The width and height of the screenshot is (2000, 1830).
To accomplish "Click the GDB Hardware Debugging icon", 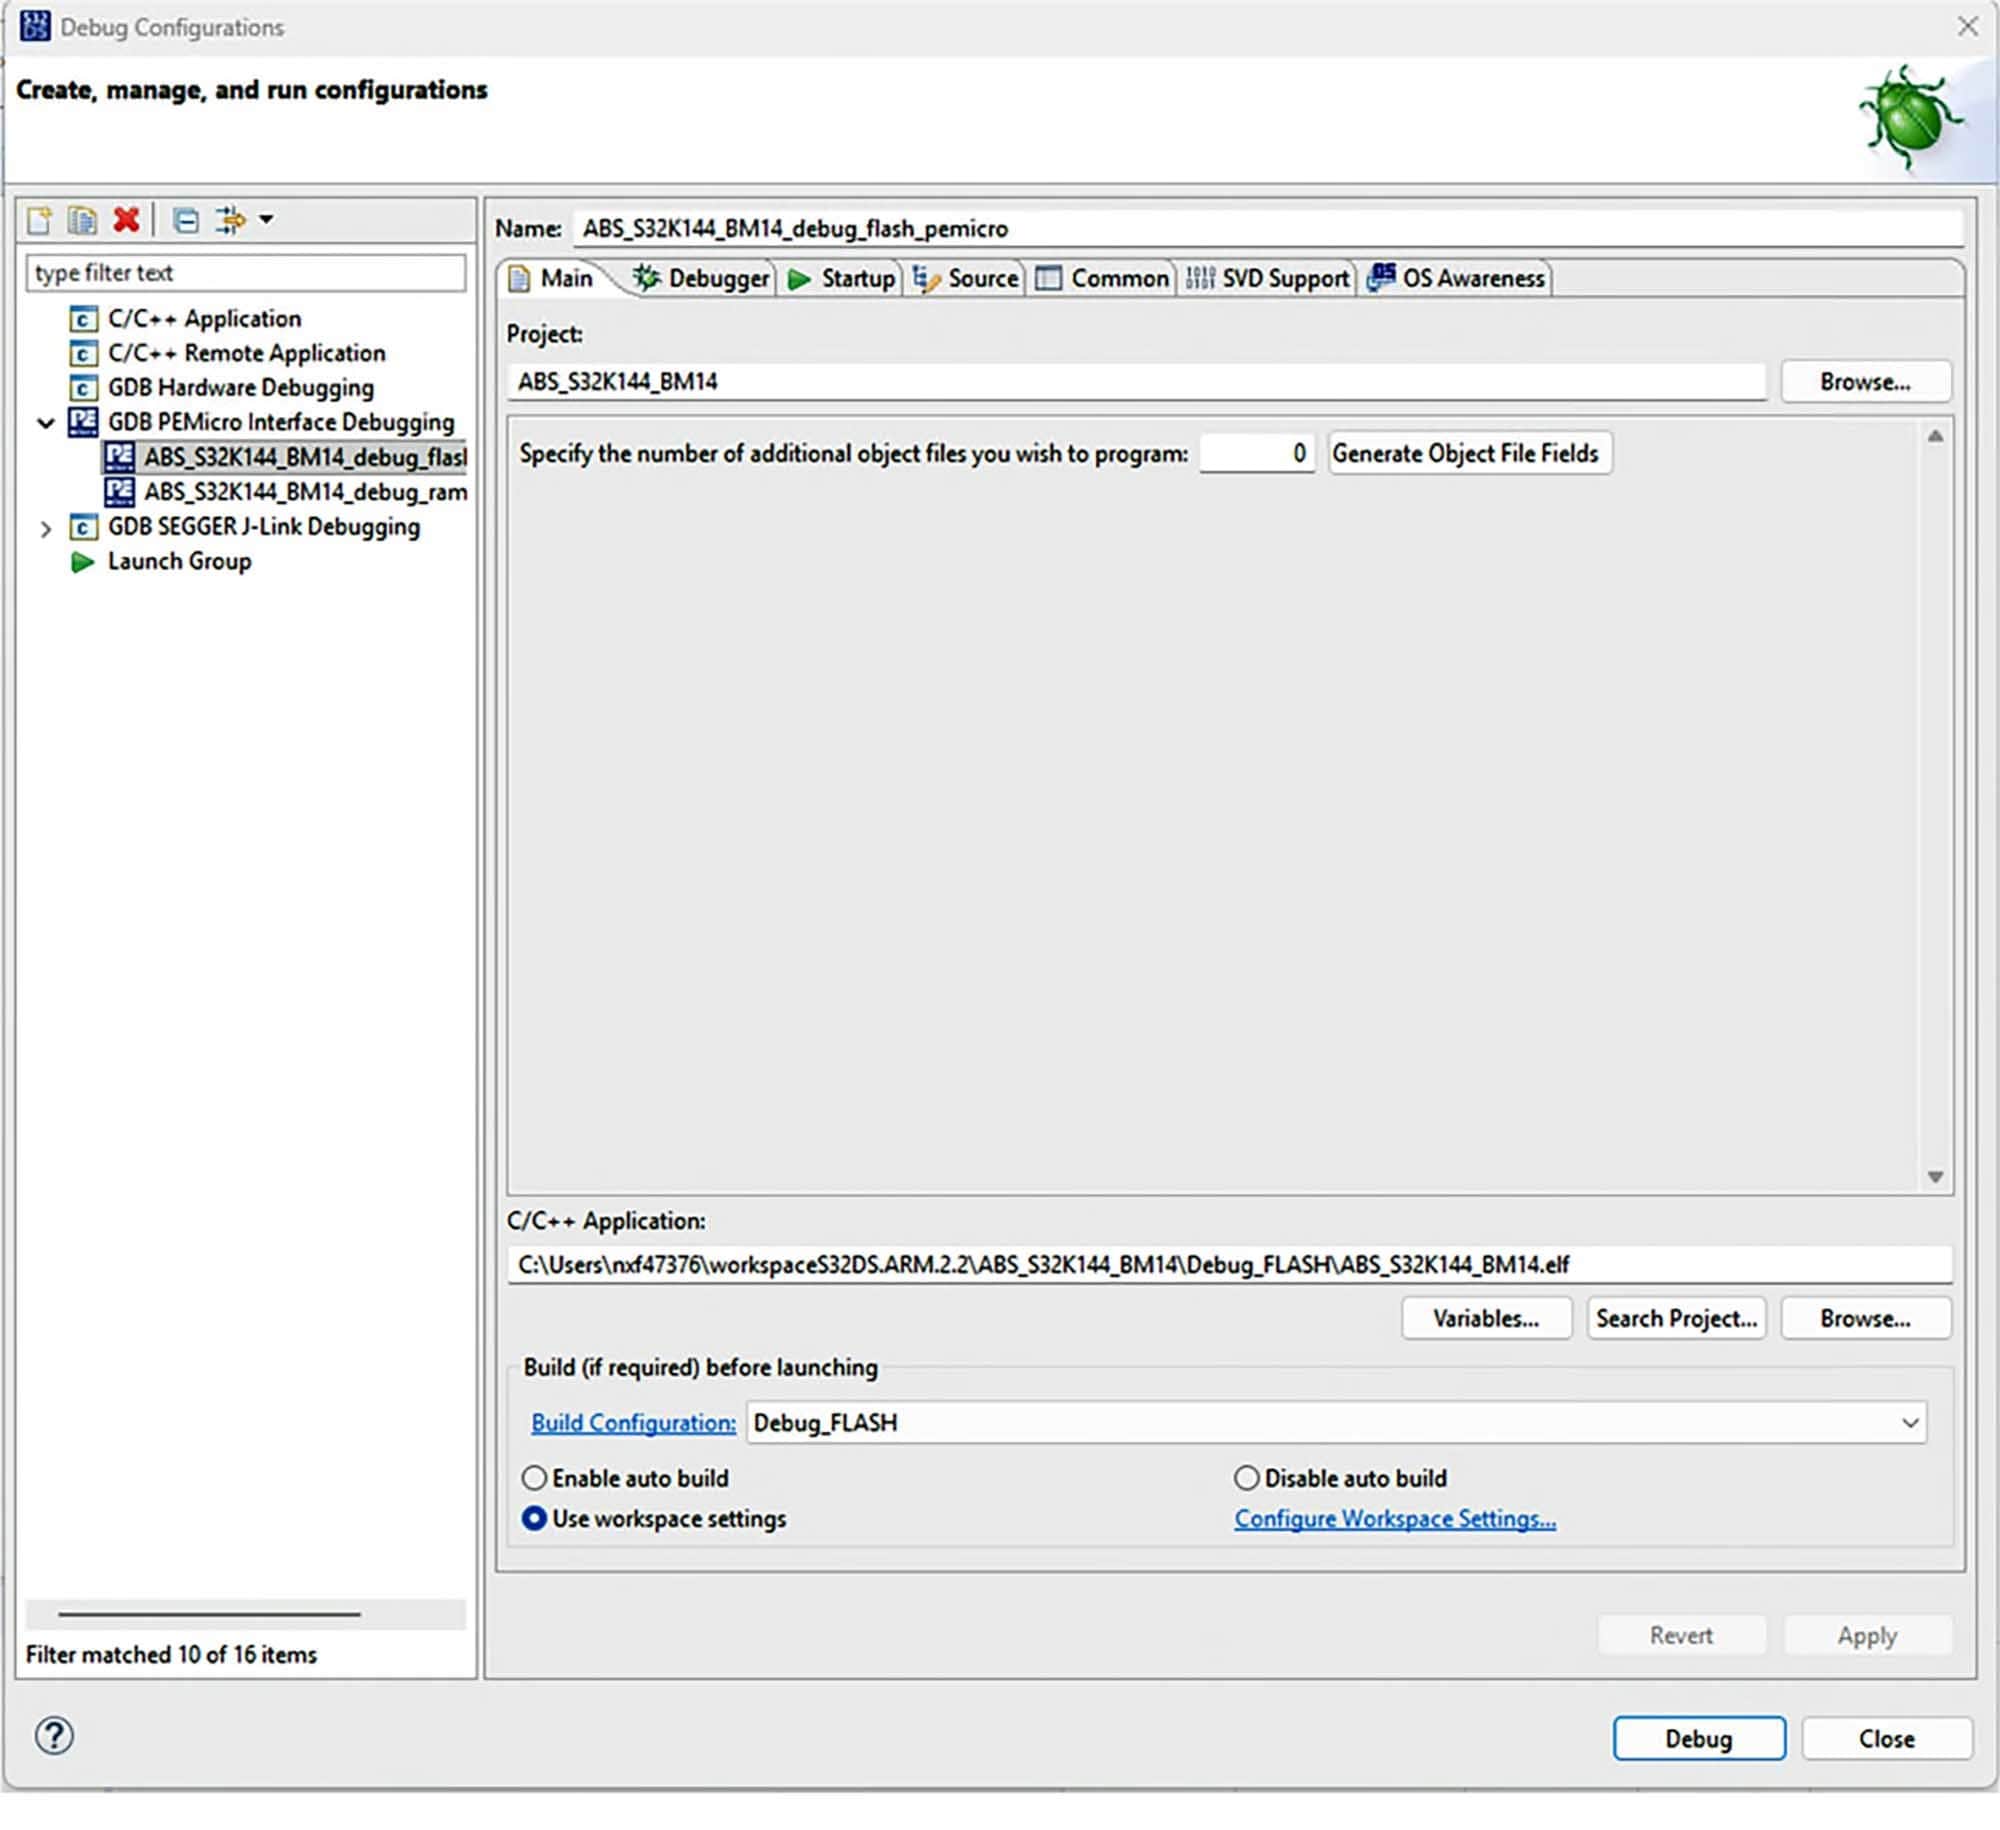I will pyautogui.click(x=83, y=387).
